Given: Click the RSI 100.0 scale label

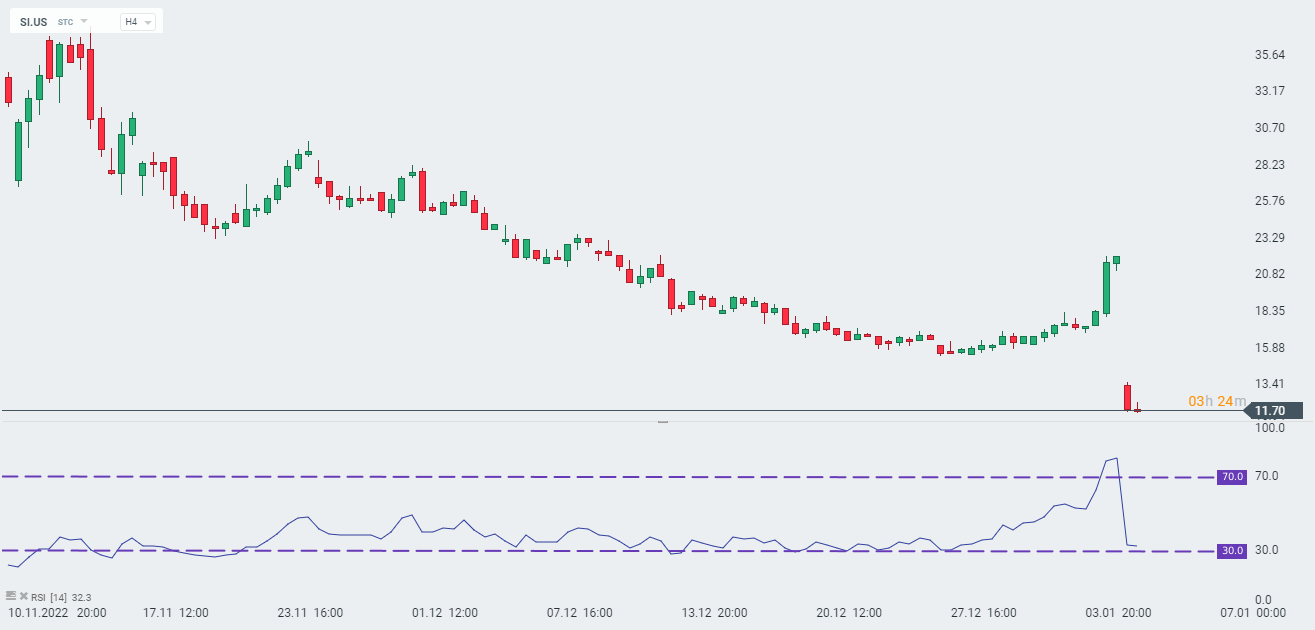Looking at the screenshot, I should [x=1270, y=428].
